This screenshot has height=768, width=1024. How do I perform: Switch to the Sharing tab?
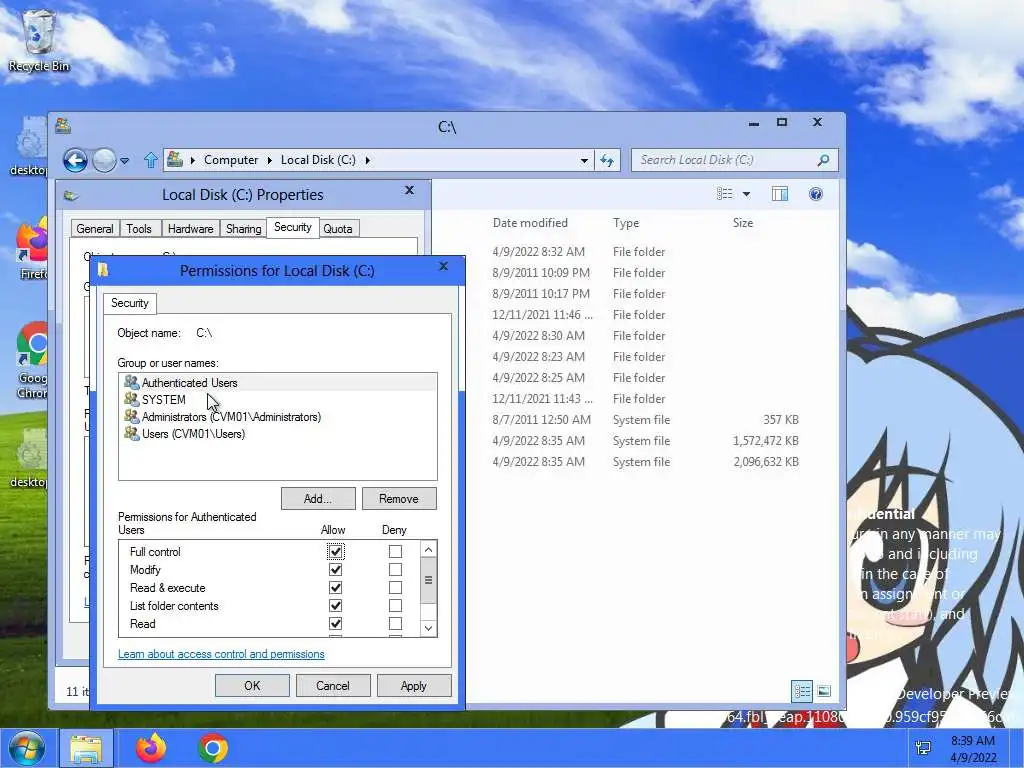point(244,229)
